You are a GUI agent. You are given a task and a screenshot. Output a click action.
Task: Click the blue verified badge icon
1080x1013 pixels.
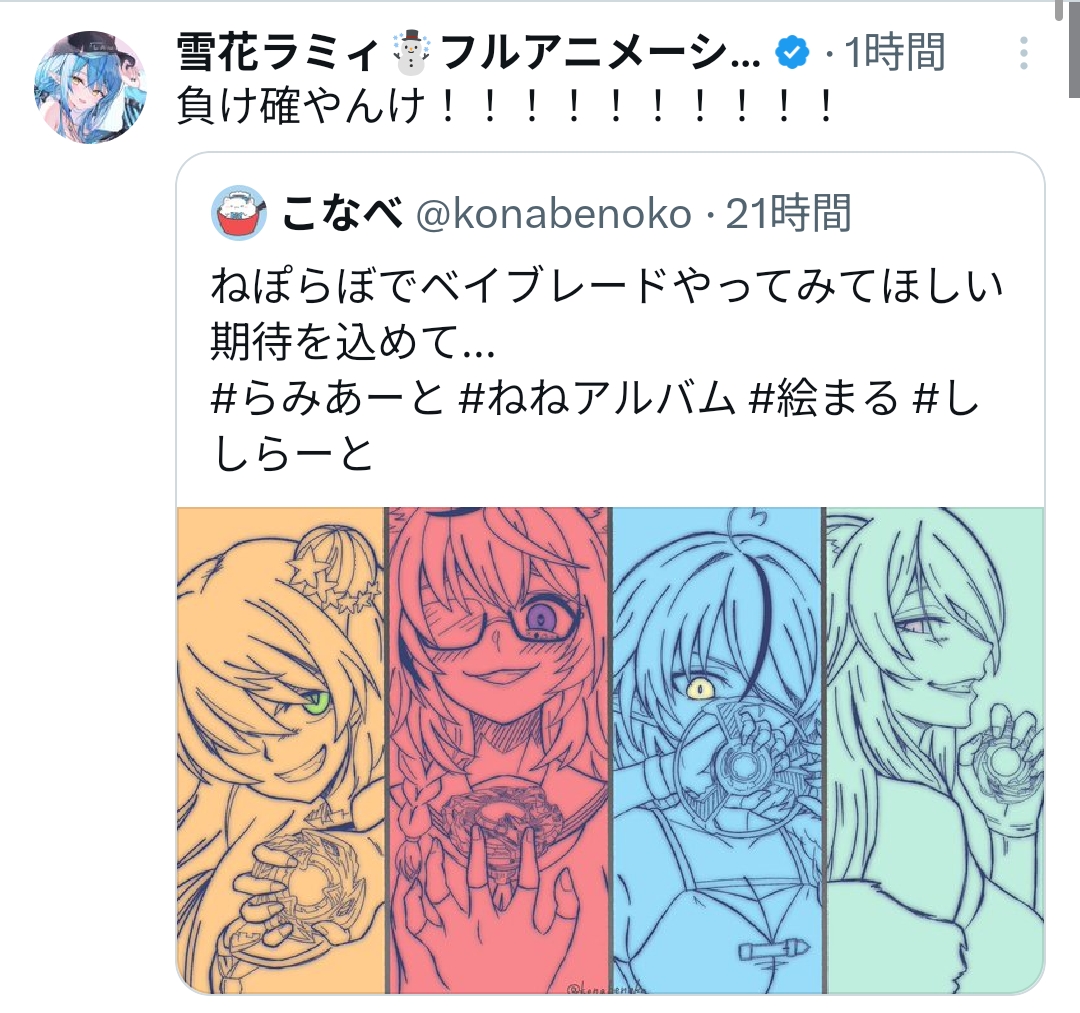pos(792,53)
